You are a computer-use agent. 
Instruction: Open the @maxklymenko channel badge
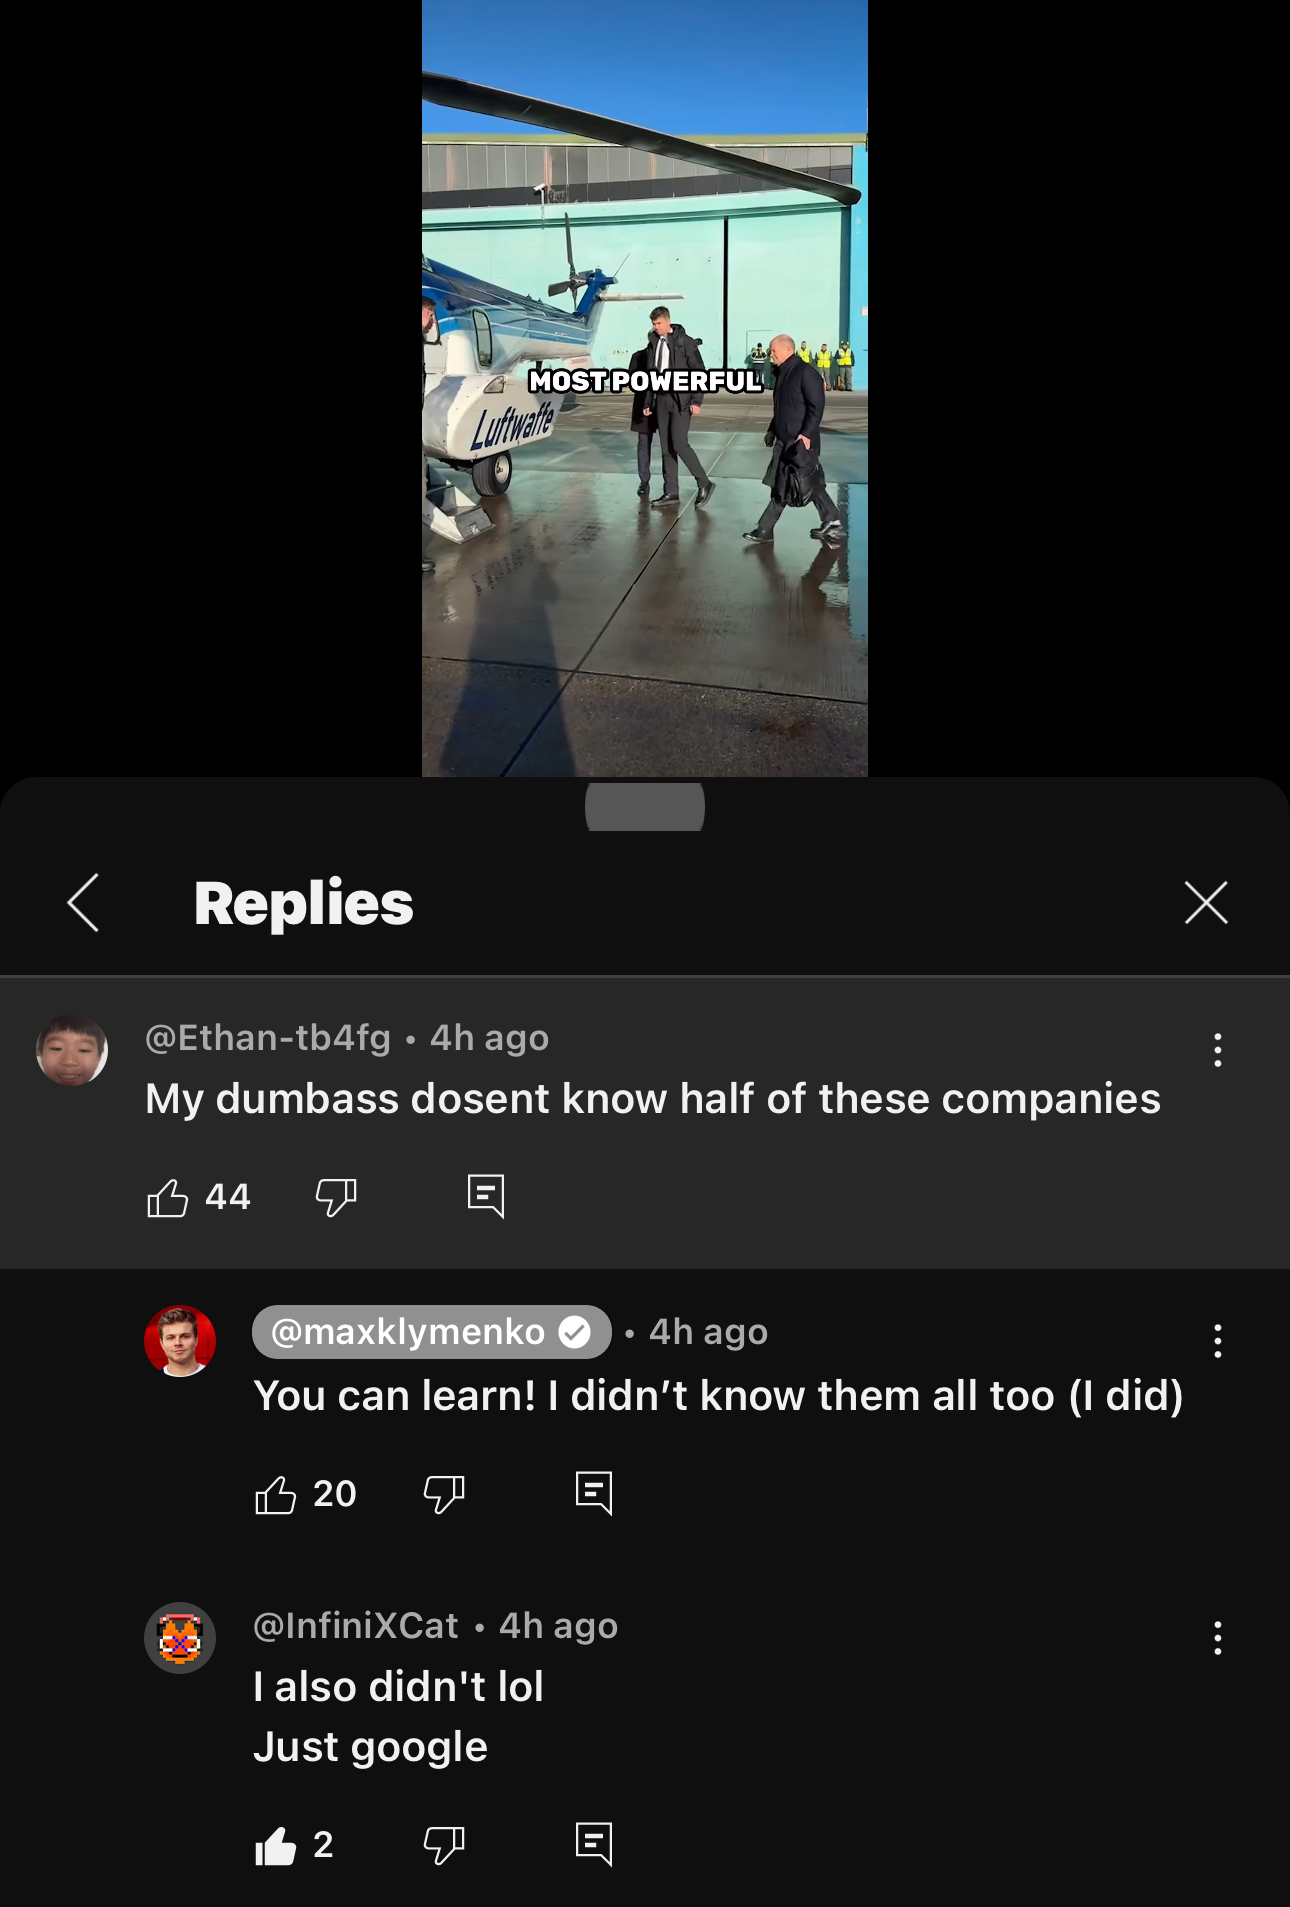tap(431, 1332)
